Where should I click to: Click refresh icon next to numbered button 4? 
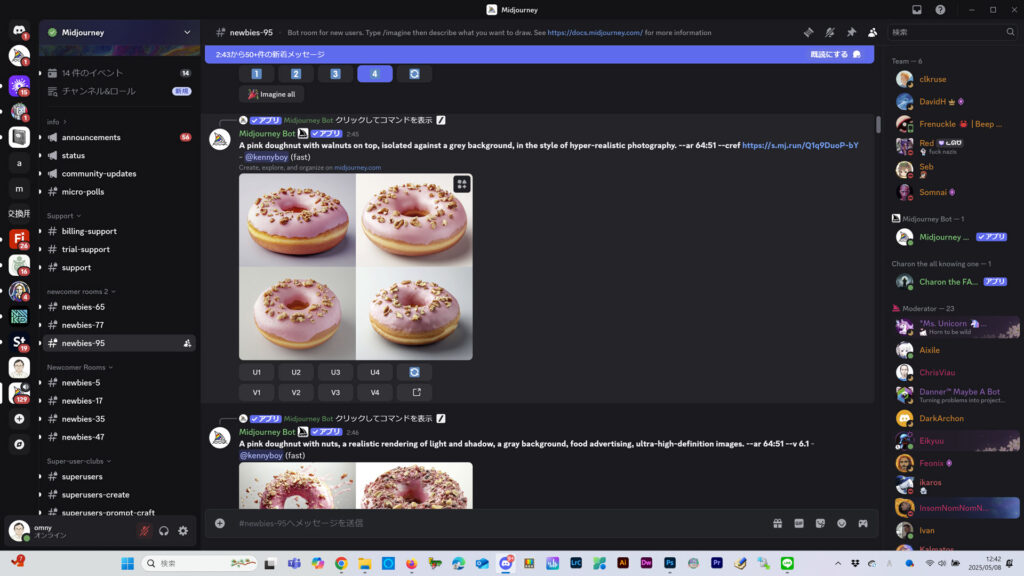[x=414, y=74]
